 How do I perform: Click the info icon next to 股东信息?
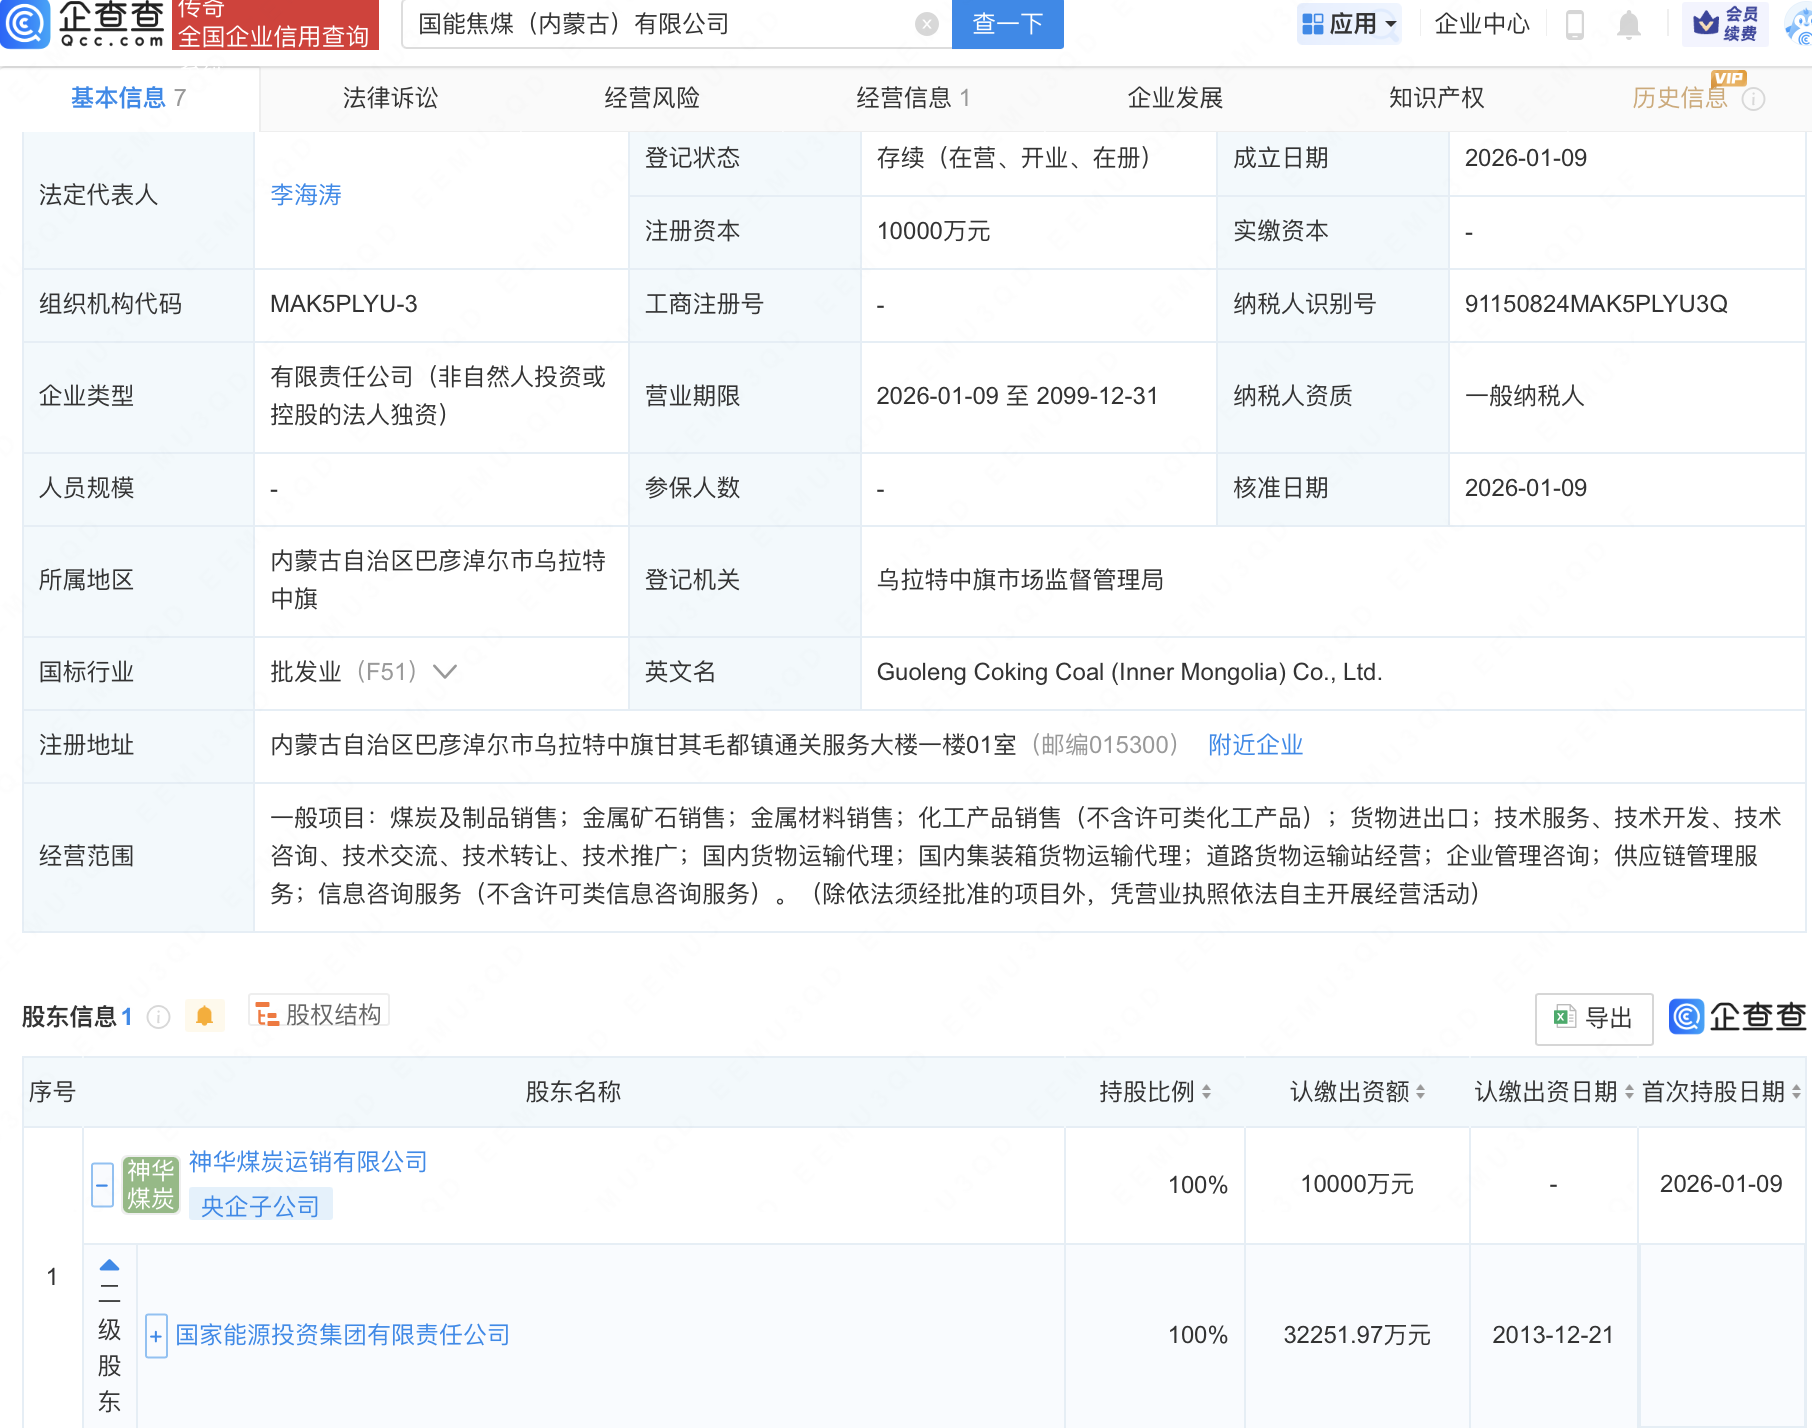[158, 1017]
